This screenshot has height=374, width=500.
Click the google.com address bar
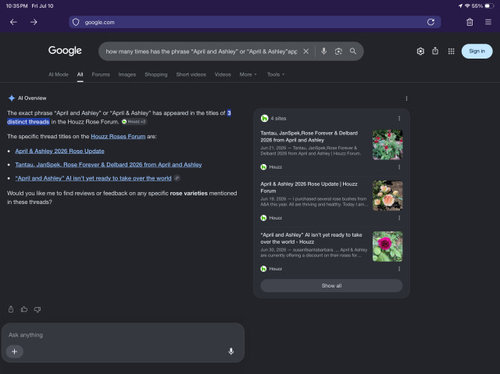[255, 22]
